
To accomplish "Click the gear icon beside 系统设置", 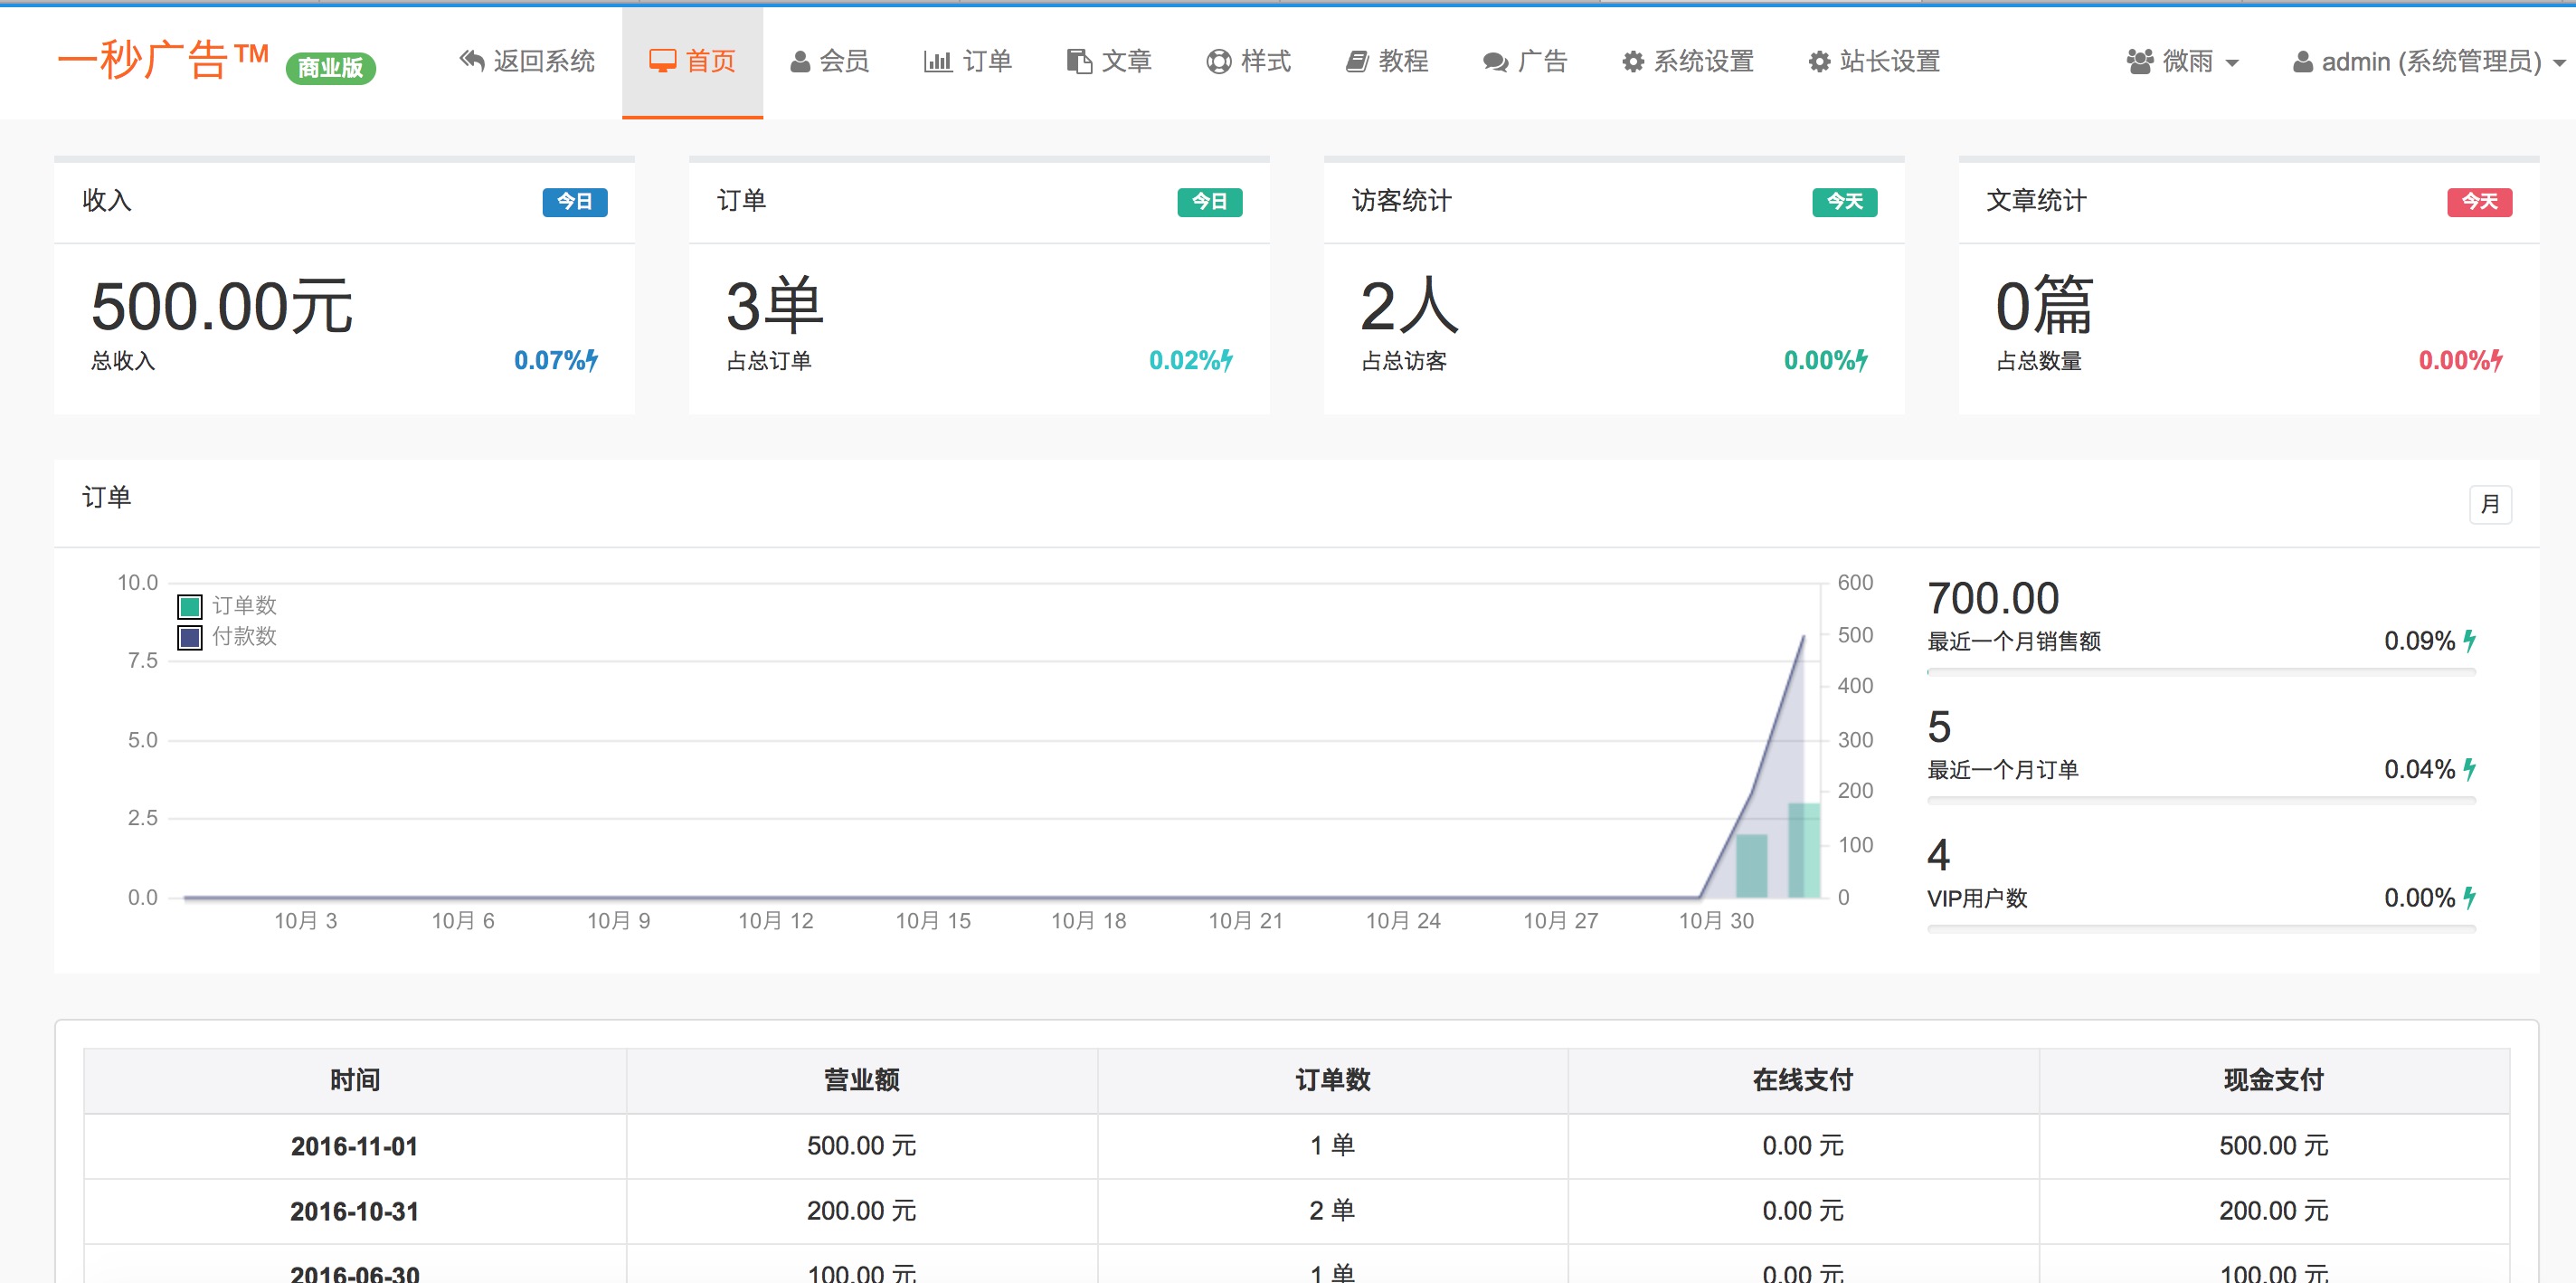I will [x=1633, y=62].
